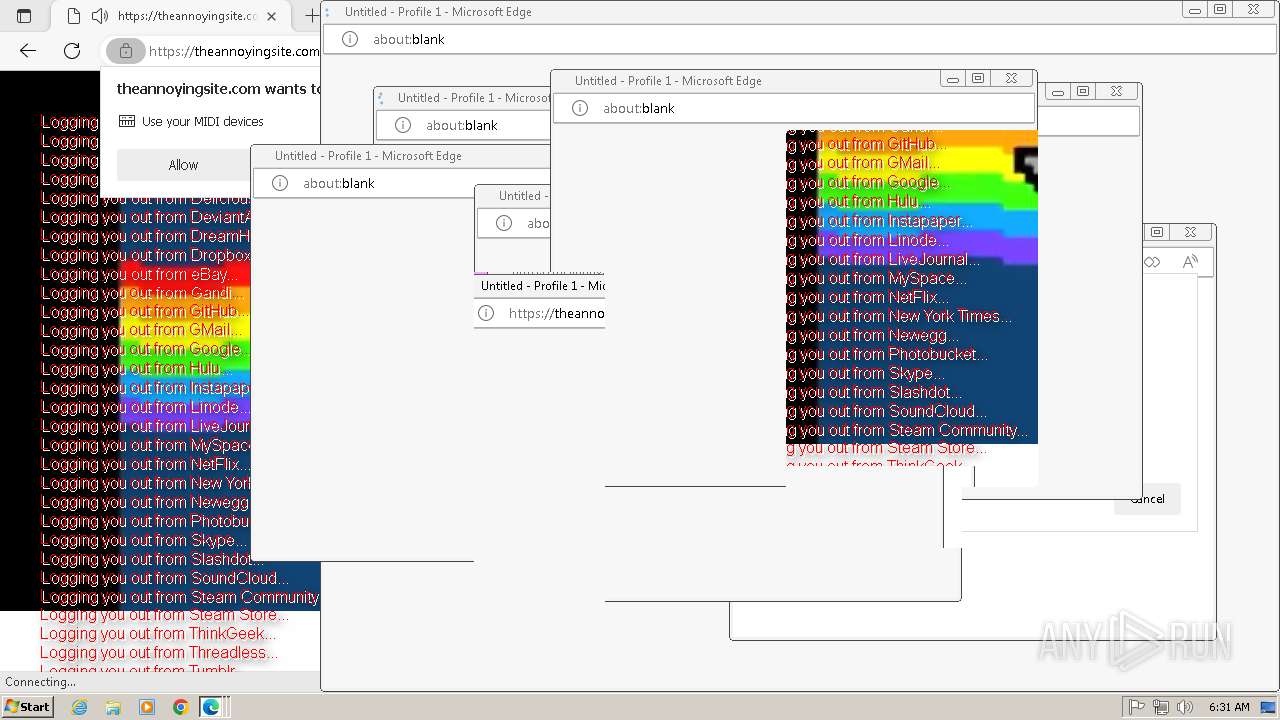Screen dimensions: 1280x720
Task: Open File Explorer from taskbar
Action: click(x=113, y=707)
